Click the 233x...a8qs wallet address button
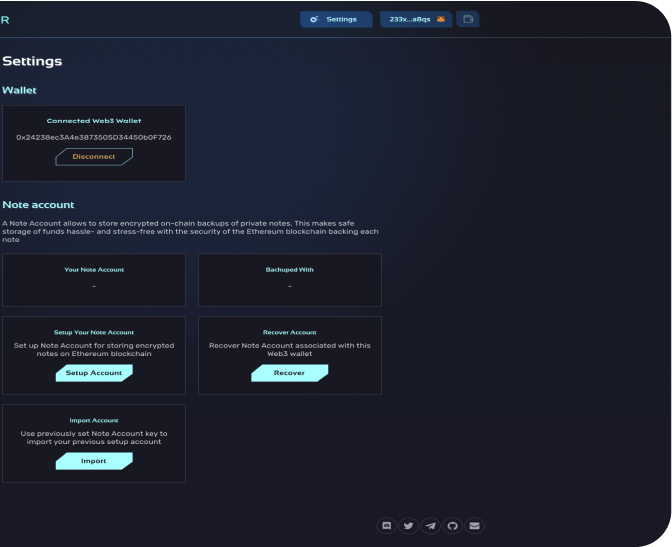 point(416,19)
